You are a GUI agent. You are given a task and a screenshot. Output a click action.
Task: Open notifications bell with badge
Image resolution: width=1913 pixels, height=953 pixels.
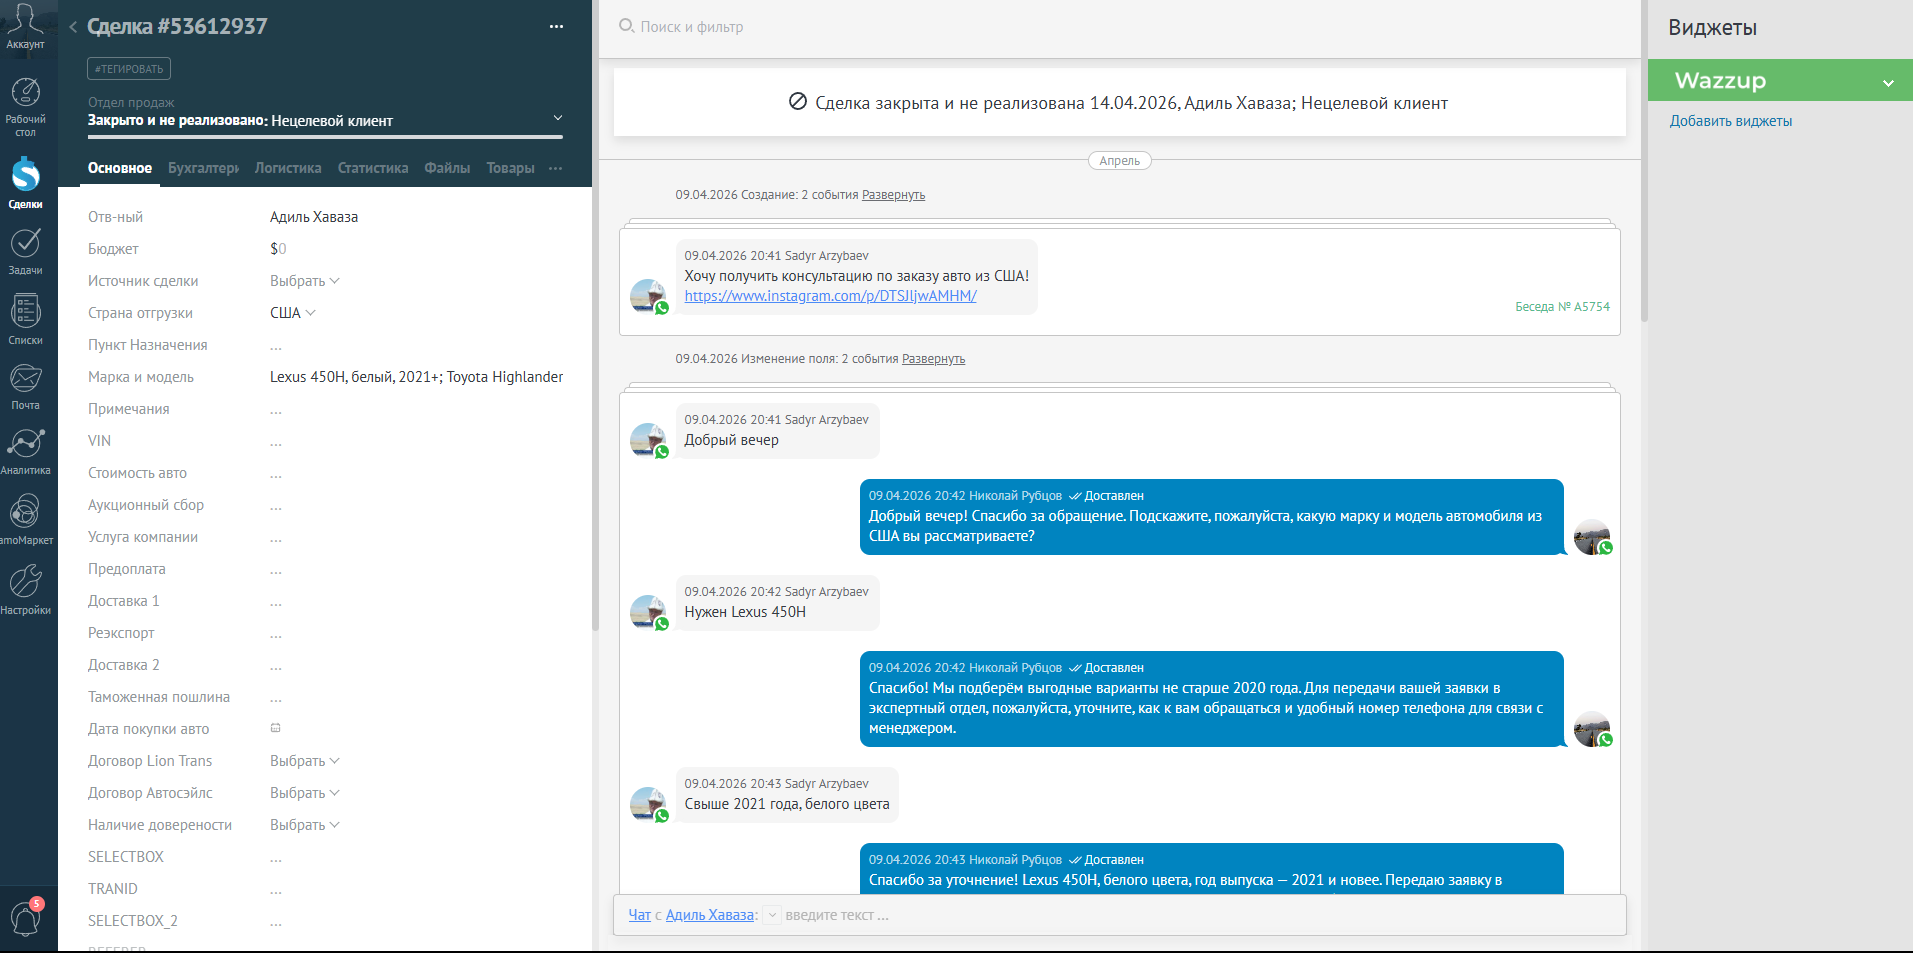(x=25, y=917)
